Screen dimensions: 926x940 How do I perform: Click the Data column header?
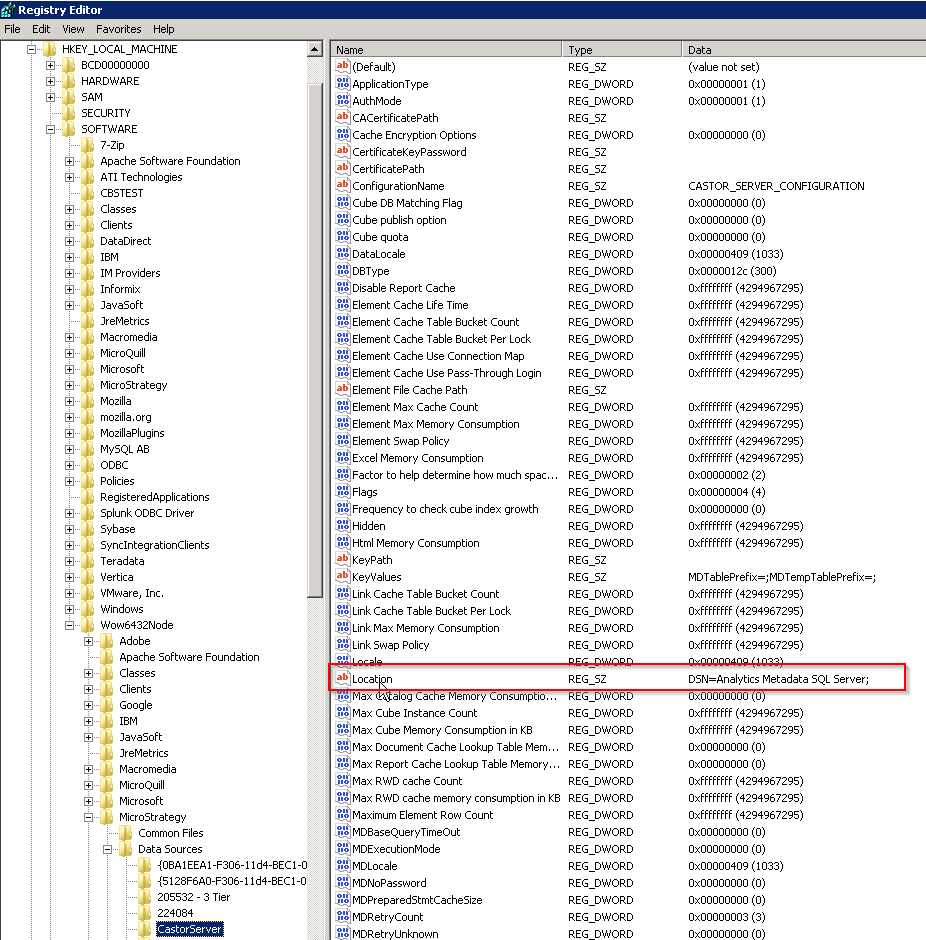(800, 49)
